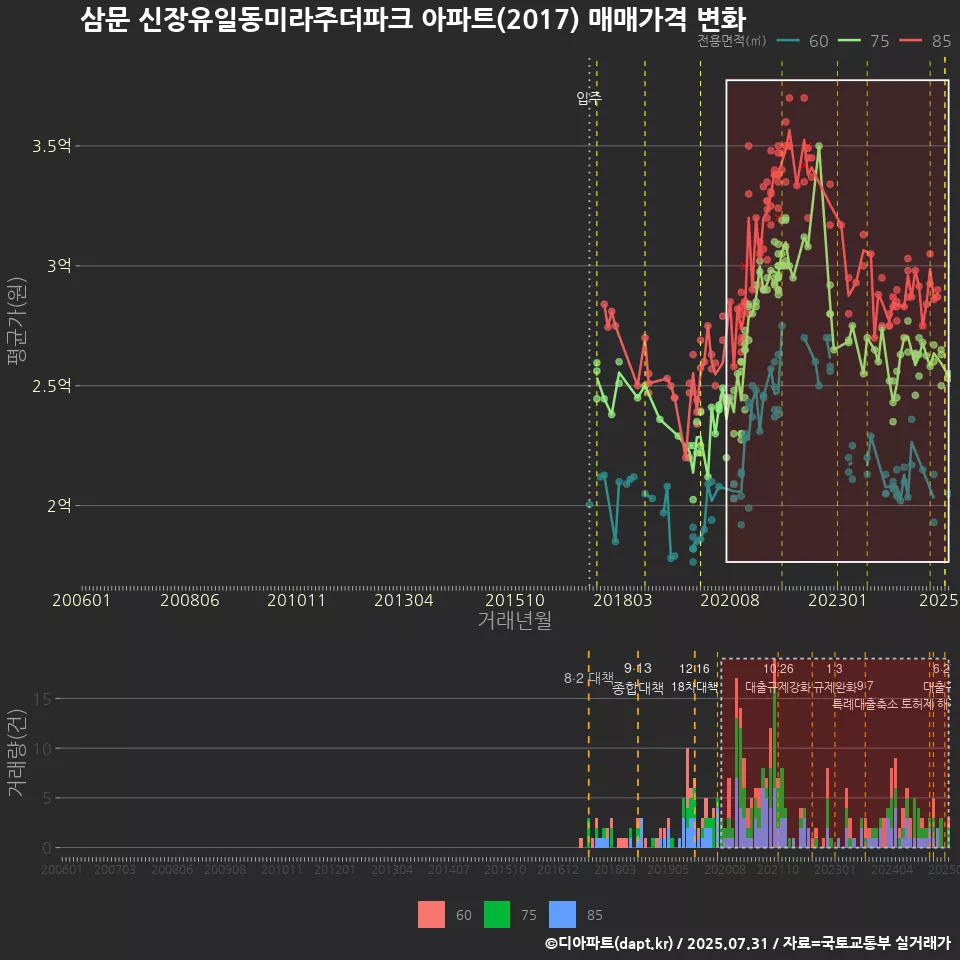Click 201011 on the price chart x-axis
This screenshot has width=960, height=960.
tap(296, 600)
